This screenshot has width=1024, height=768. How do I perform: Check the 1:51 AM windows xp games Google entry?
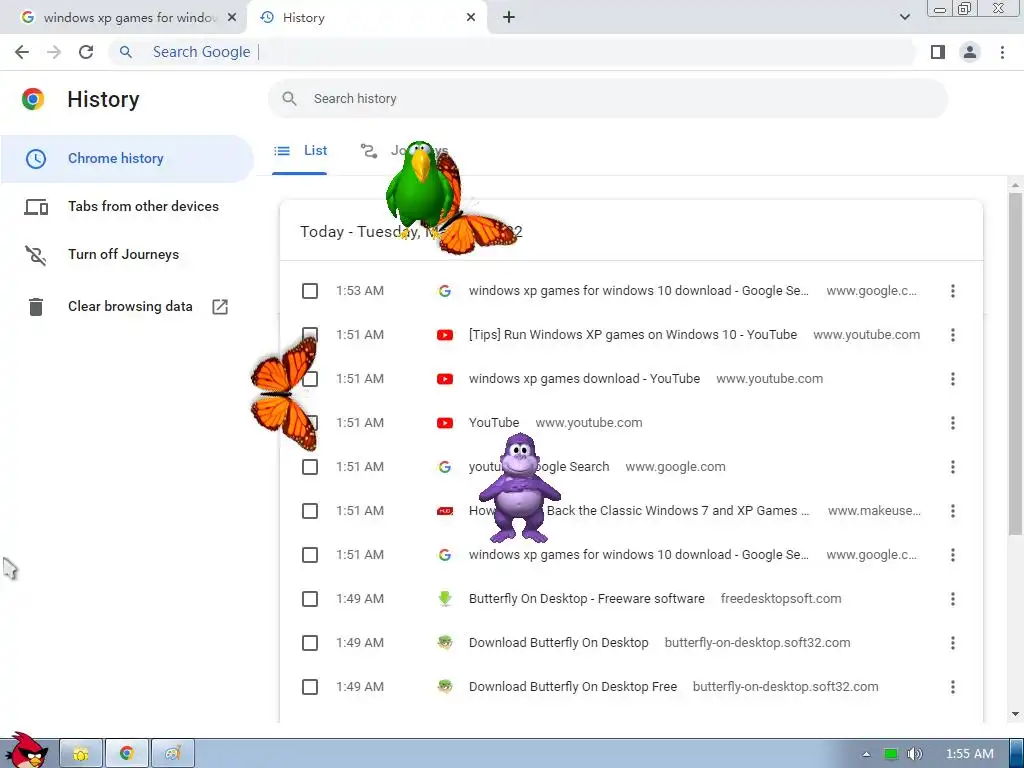(310, 555)
